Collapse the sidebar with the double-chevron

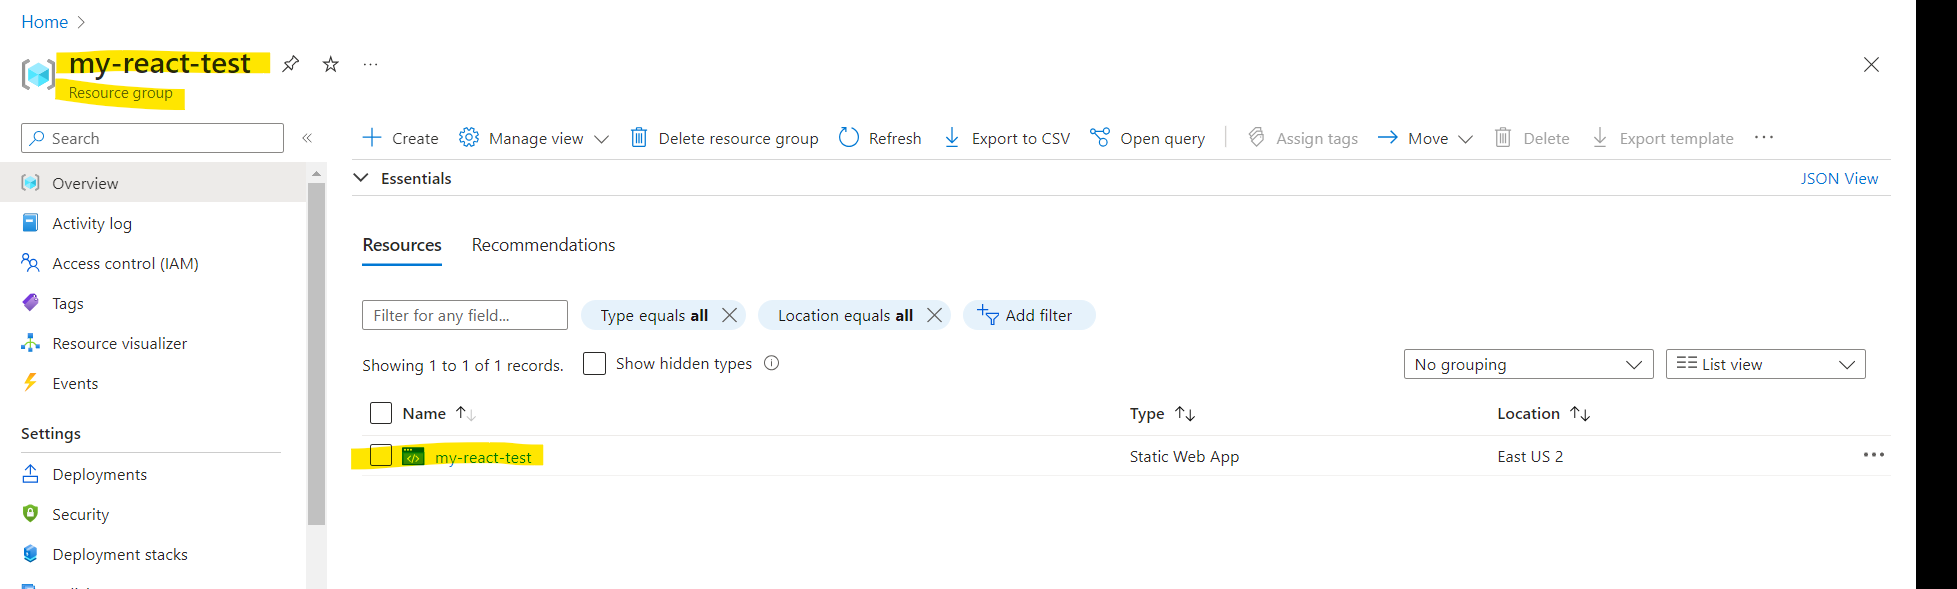[307, 138]
